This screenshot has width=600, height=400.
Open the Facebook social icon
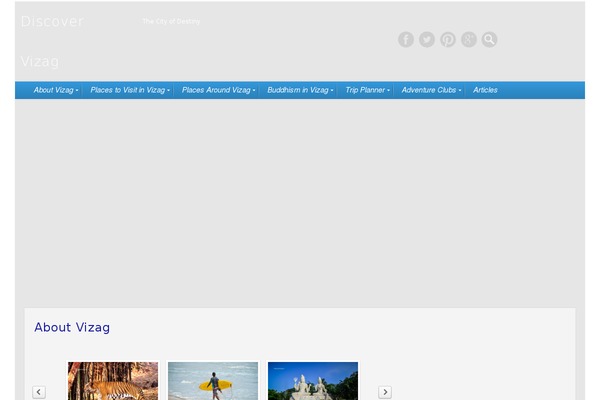point(406,39)
